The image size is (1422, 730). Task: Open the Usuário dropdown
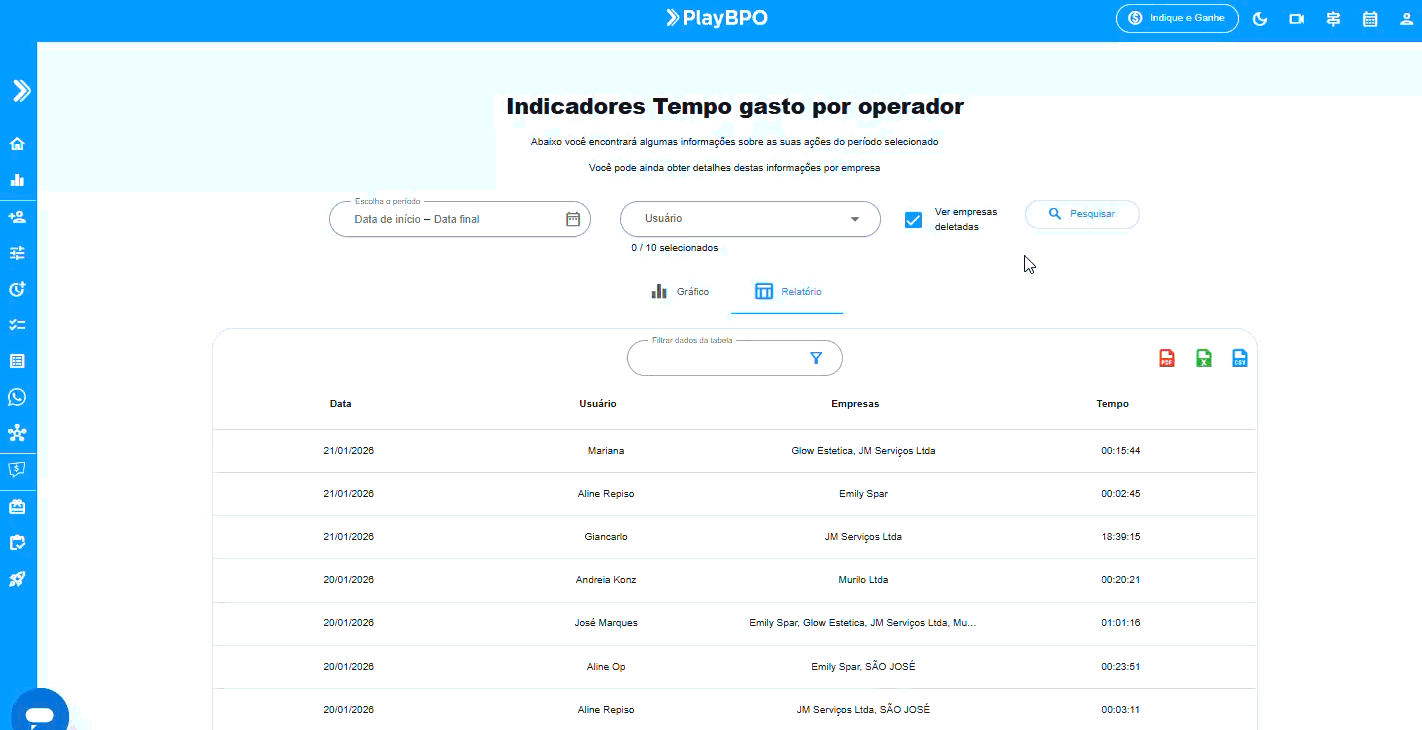[750, 219]
